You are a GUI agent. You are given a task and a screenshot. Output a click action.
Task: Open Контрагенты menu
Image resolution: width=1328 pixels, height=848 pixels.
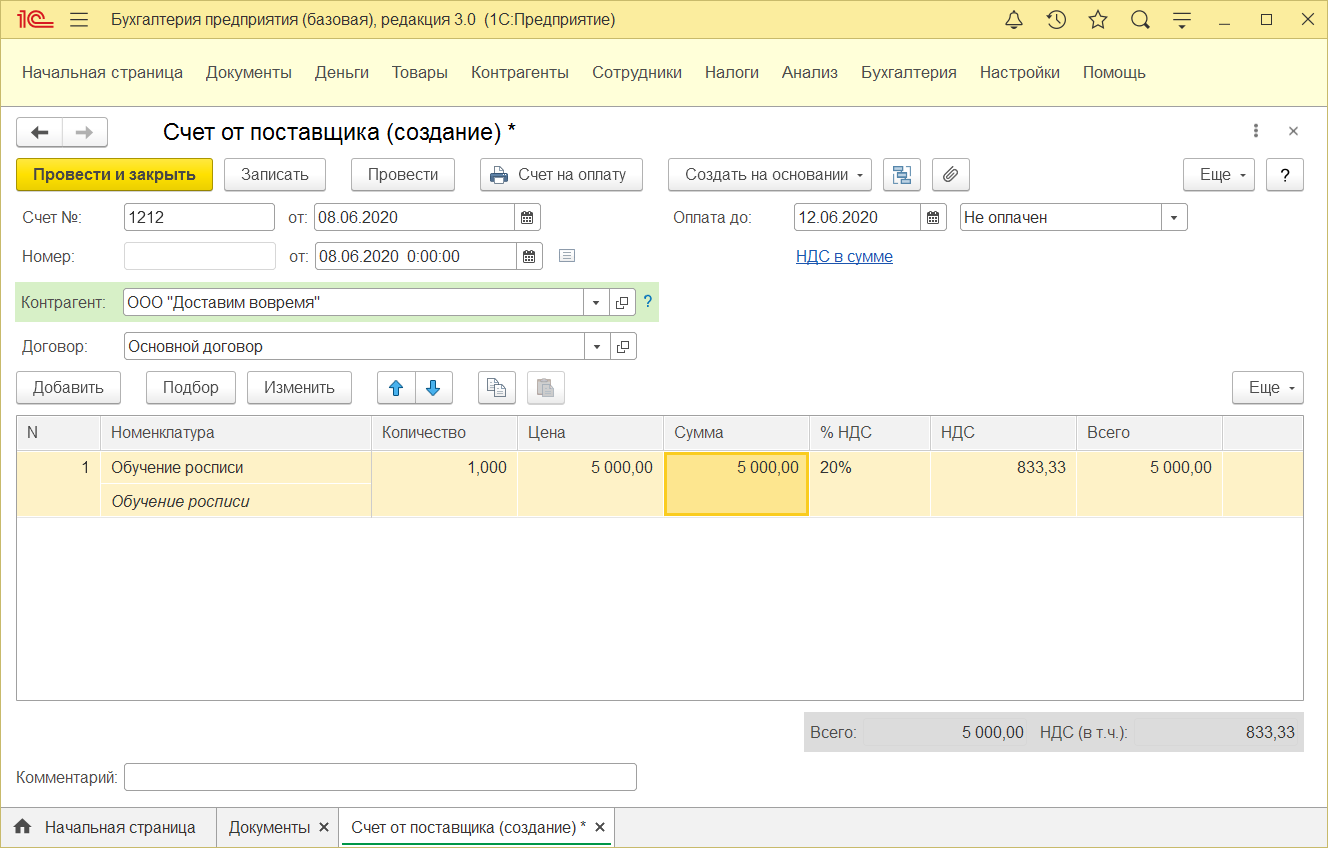(x=520, y=72)
